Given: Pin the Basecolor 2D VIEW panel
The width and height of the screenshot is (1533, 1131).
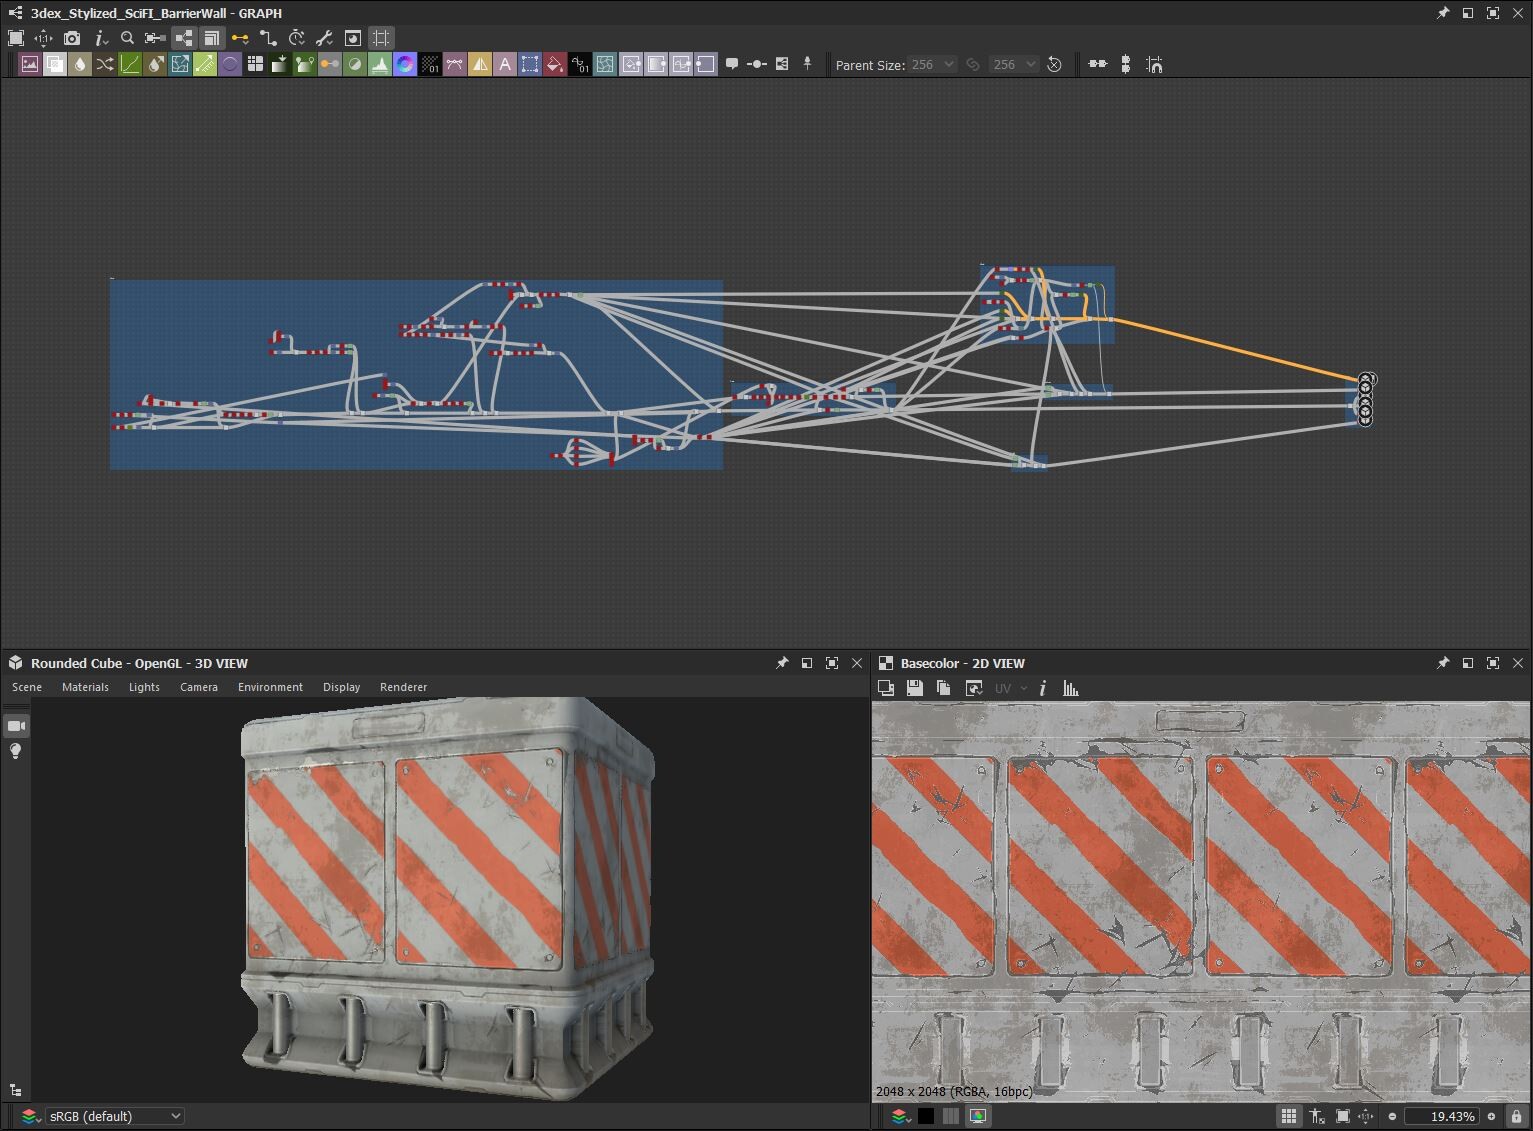Looking at the screenshot, I should 1443,663.
